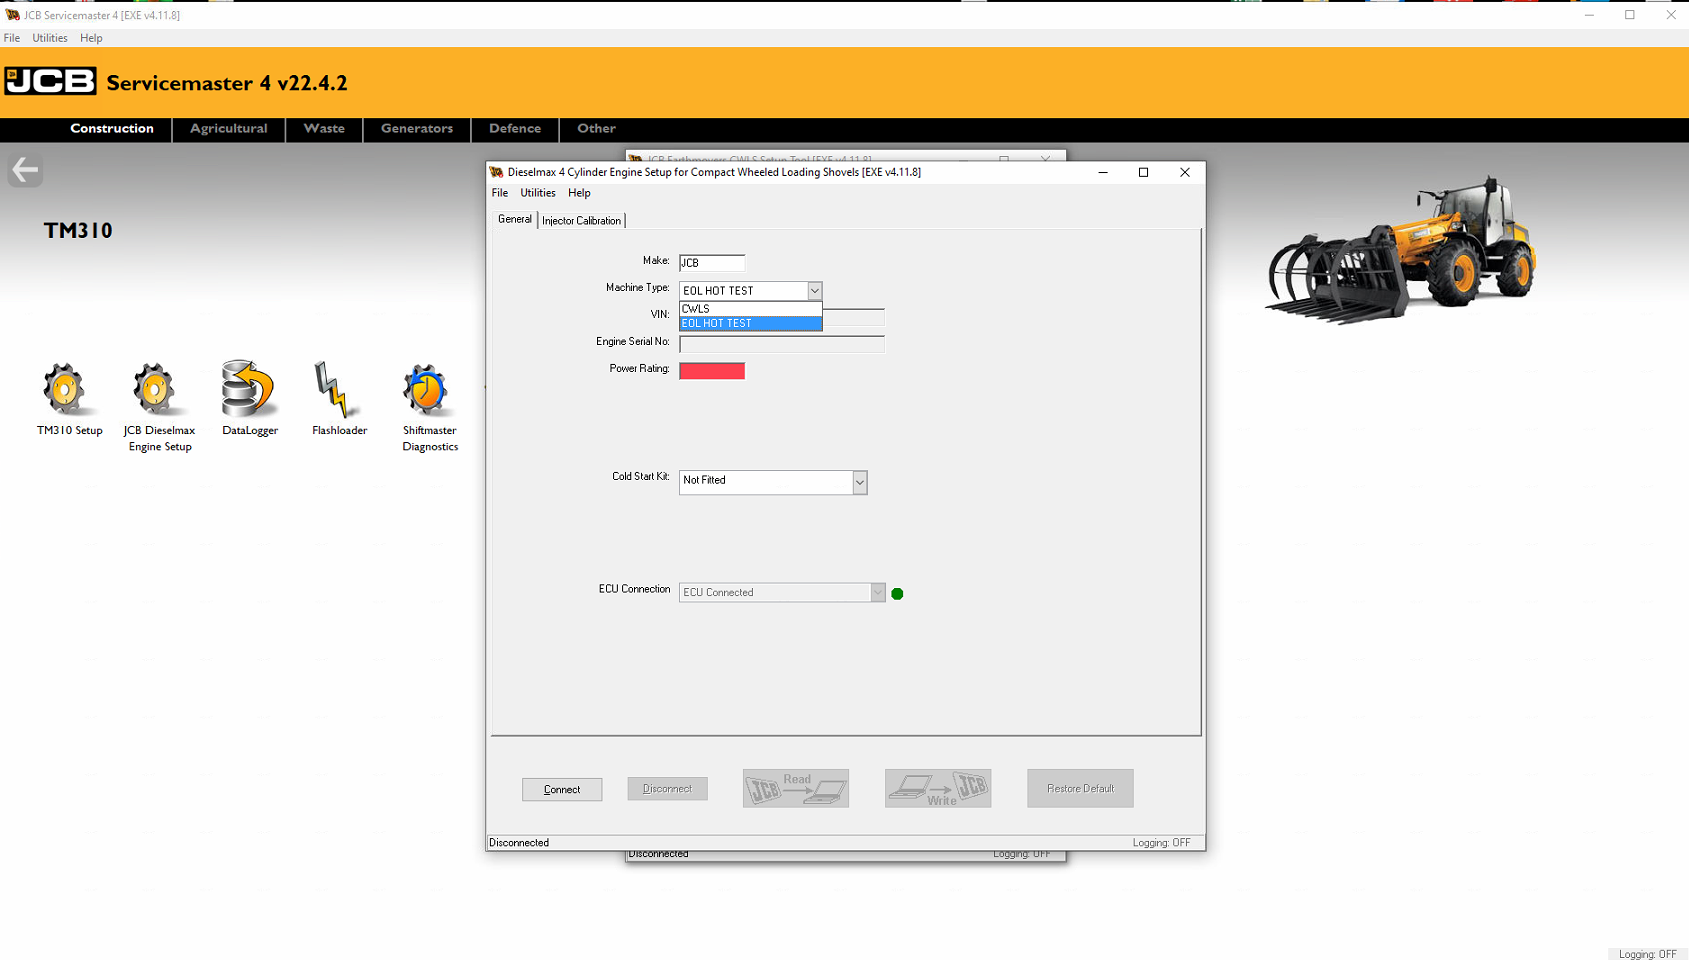Open Utilities menu in Dieselmax dialog
This screenshot has width=1689, height=960.
point(538,193)
